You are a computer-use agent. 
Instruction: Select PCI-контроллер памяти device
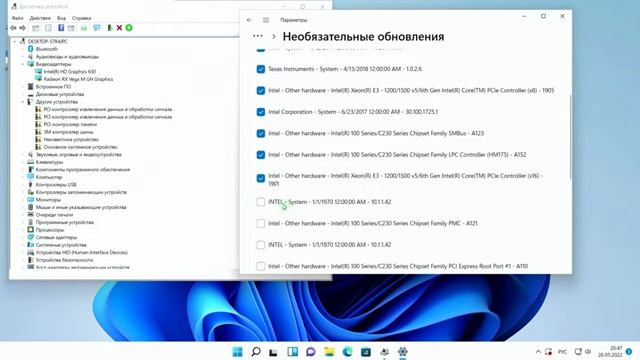click(x=70, y=124)
